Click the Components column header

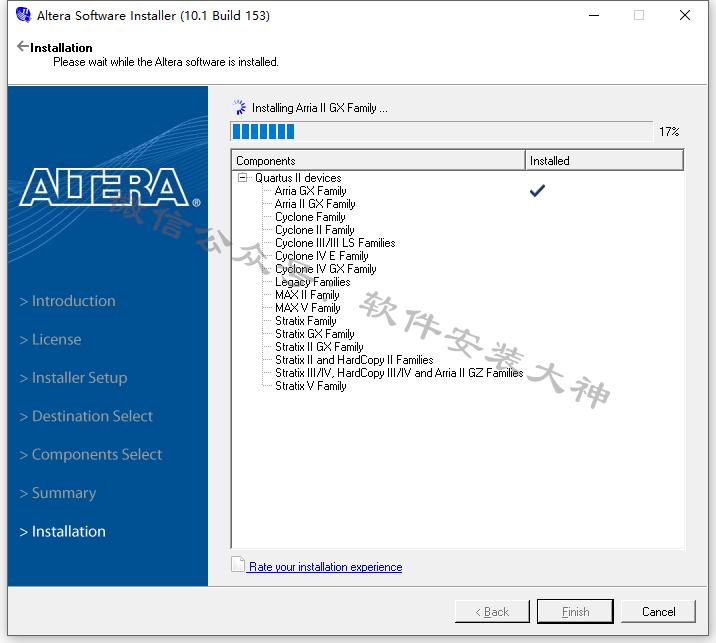click(378, 161)
